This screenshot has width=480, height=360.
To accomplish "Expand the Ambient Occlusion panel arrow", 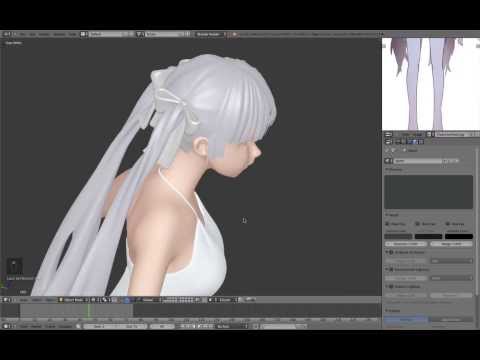I will click(x=387, y=252).
